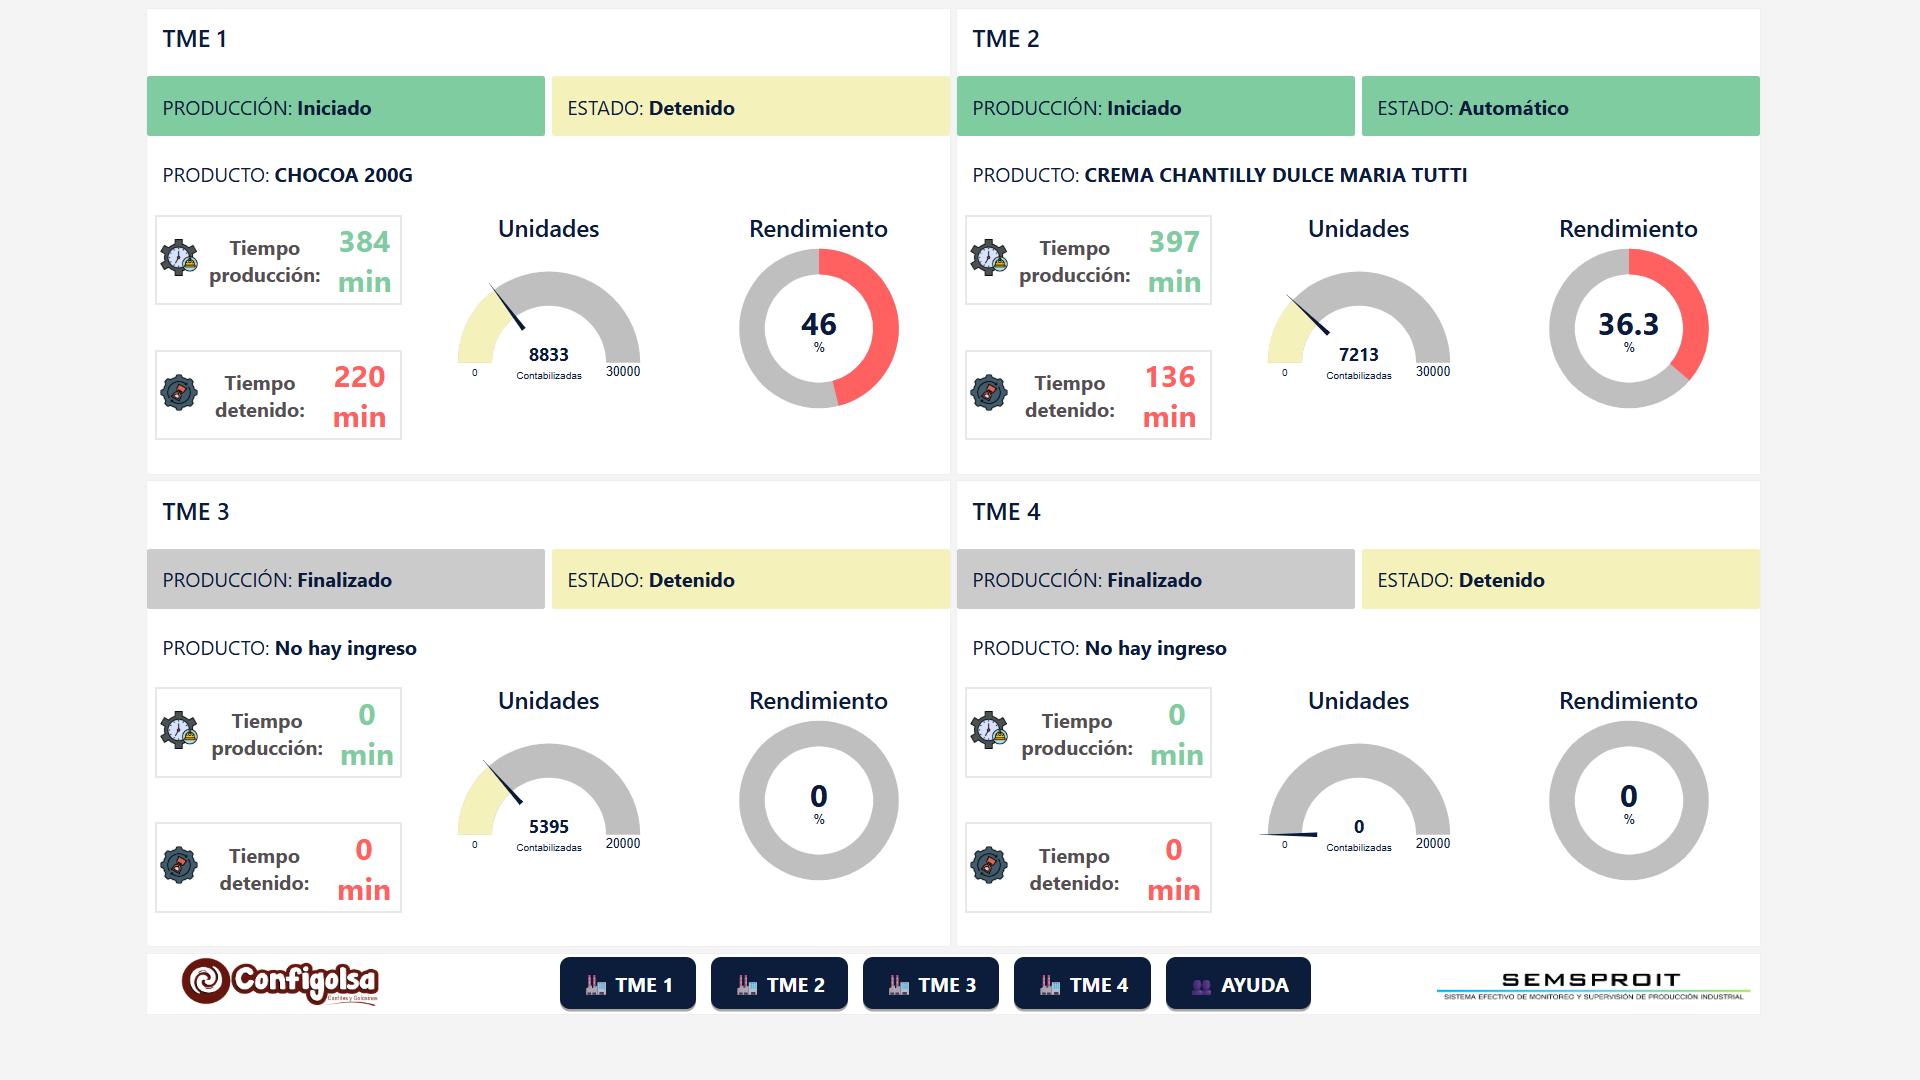
Task: Switch to the TME 3 page
Action: [931, 985]
